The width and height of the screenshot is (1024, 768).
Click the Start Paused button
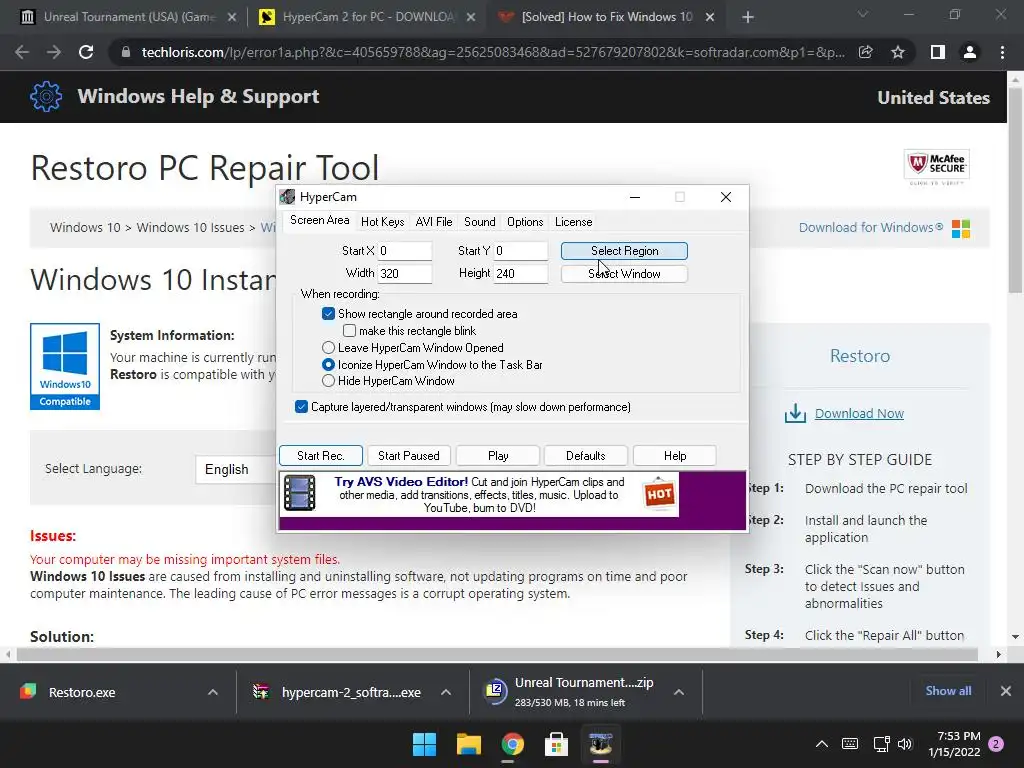[409, 455]
